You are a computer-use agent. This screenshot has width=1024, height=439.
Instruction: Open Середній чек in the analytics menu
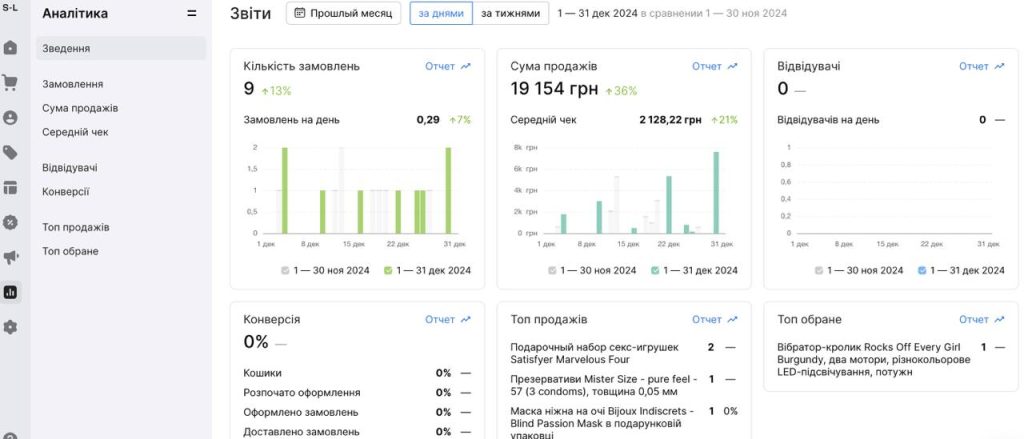point(75,132)
